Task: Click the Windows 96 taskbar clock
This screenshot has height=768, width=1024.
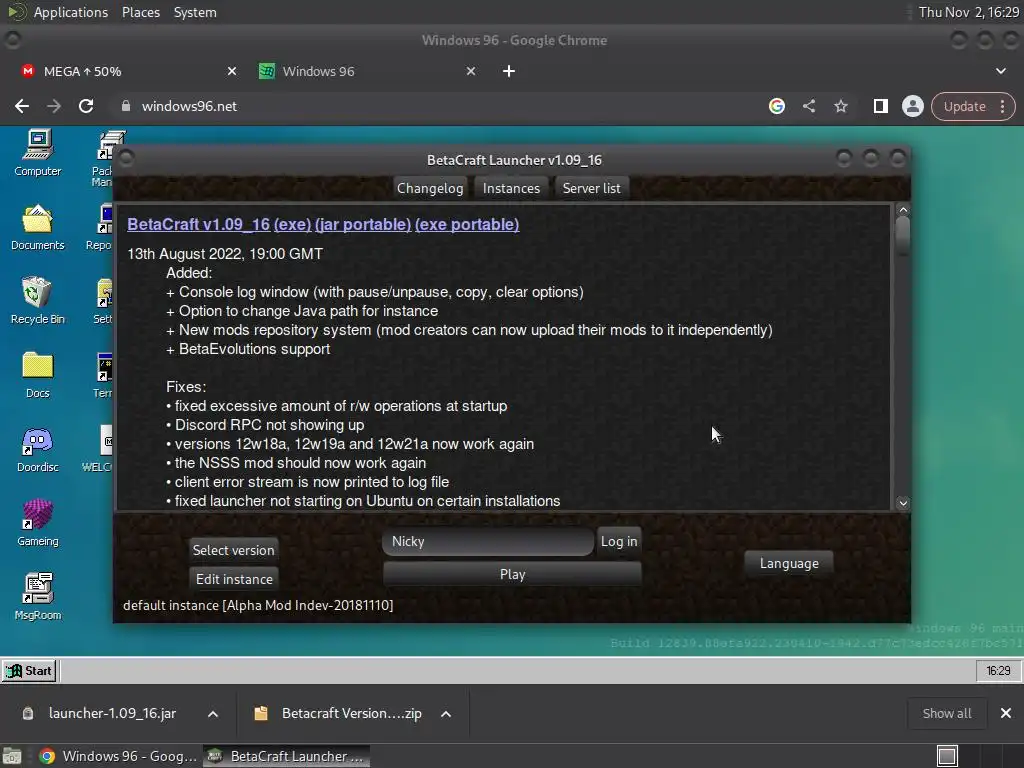Action: [998, 671]
